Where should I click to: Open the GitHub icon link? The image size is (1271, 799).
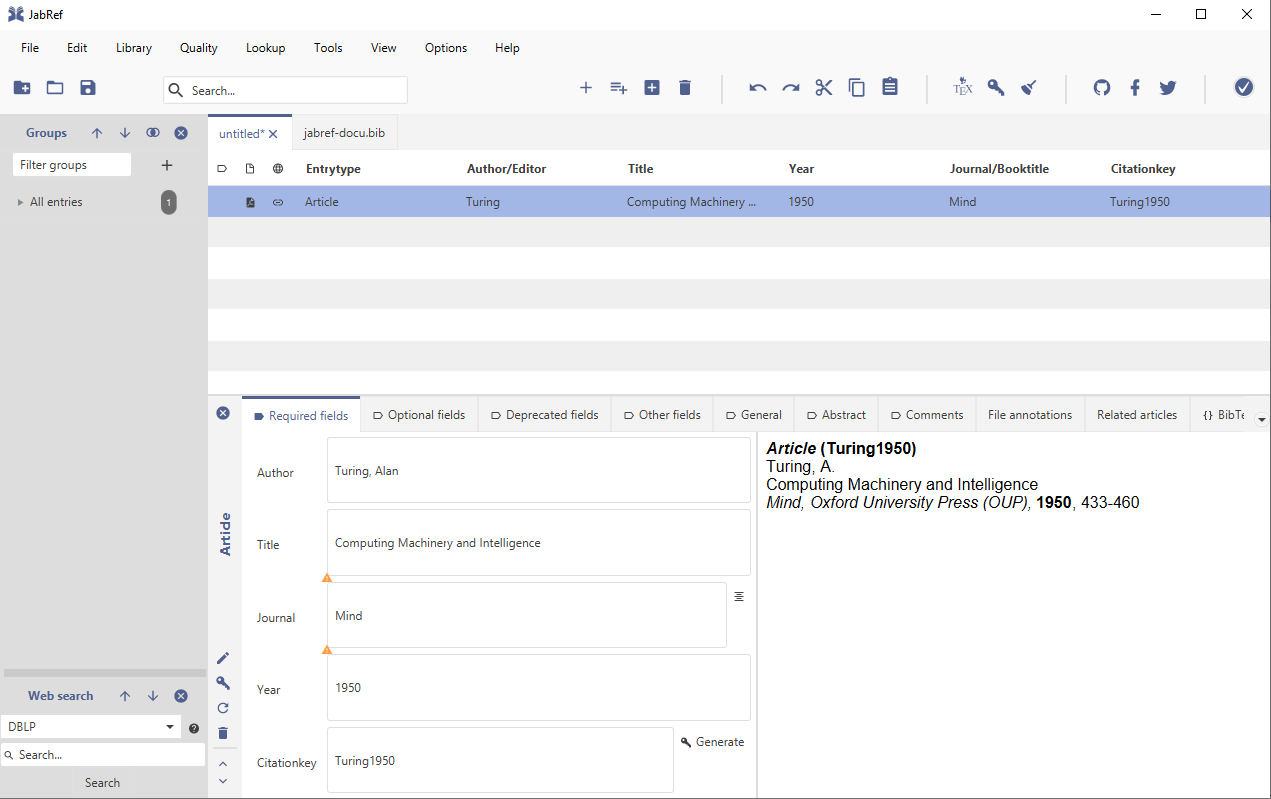click(x=1102, y=88)
